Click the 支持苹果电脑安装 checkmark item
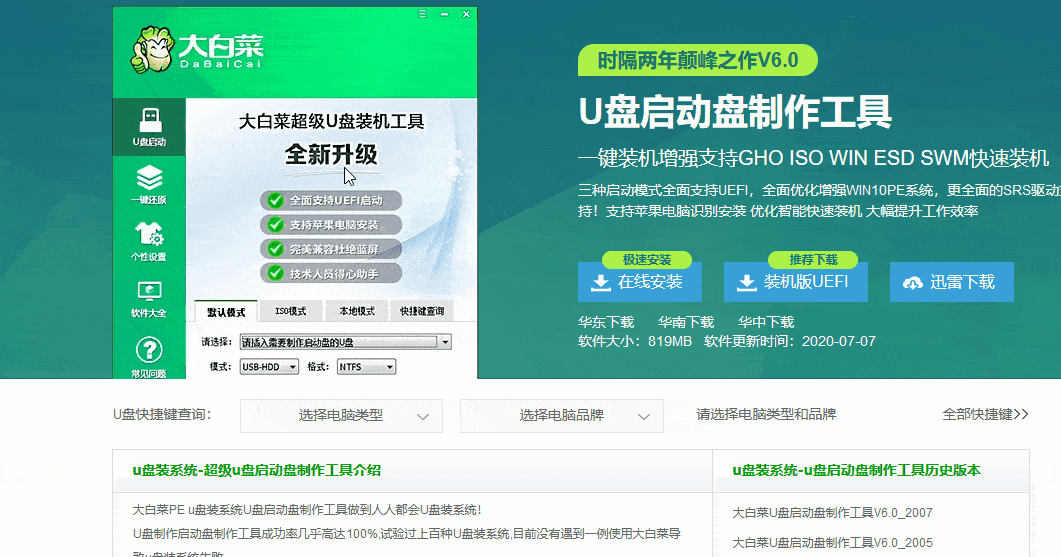The height and width of the screenshot is (557, 1061). [x=331, y=225]
